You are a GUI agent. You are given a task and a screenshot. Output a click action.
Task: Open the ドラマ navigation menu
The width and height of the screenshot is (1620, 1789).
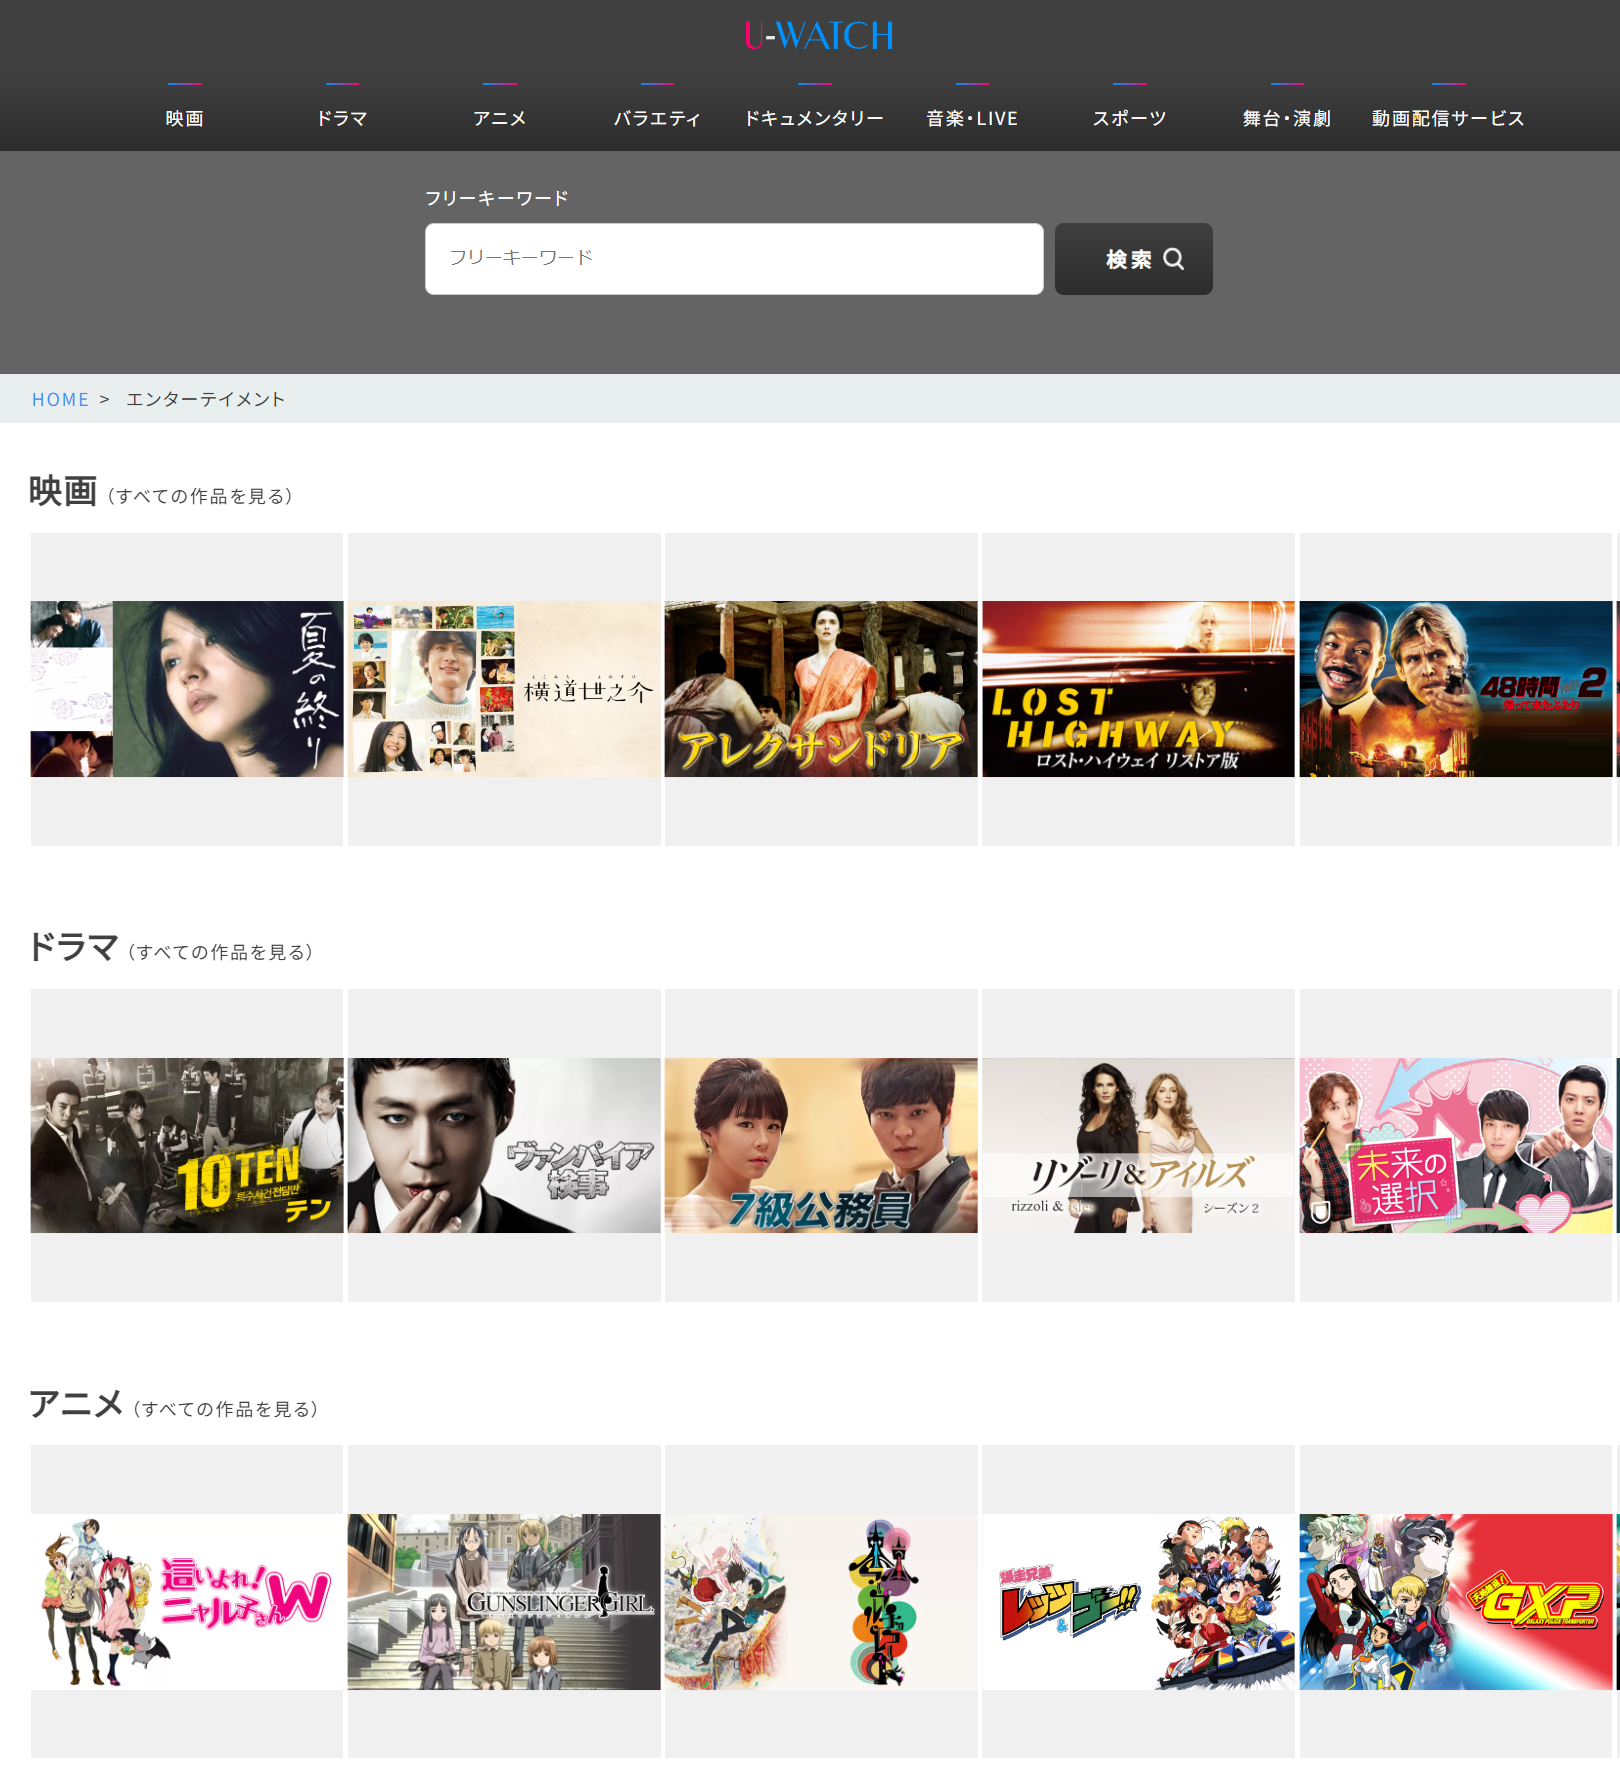342,118
